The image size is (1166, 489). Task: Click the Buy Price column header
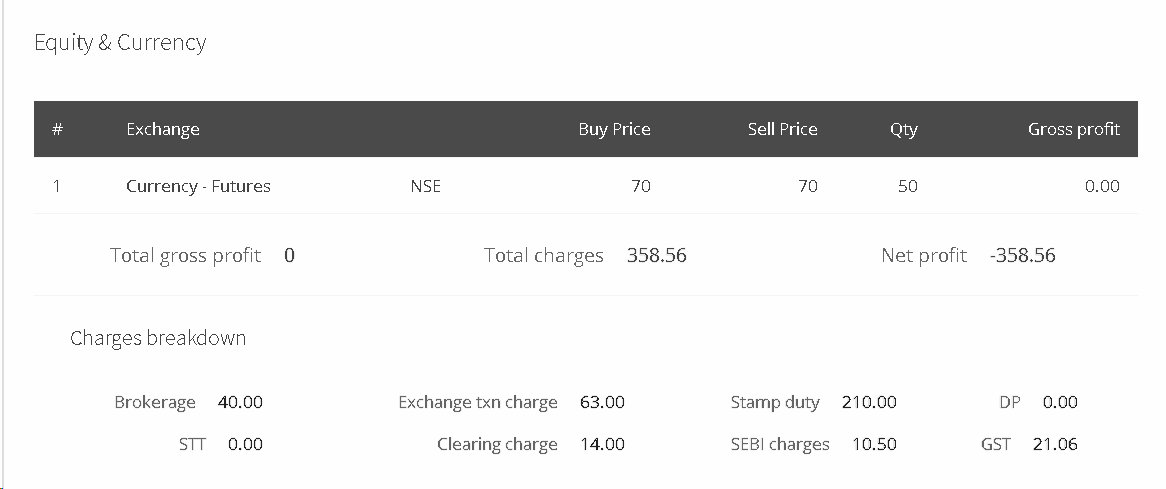tap(614, 129)
